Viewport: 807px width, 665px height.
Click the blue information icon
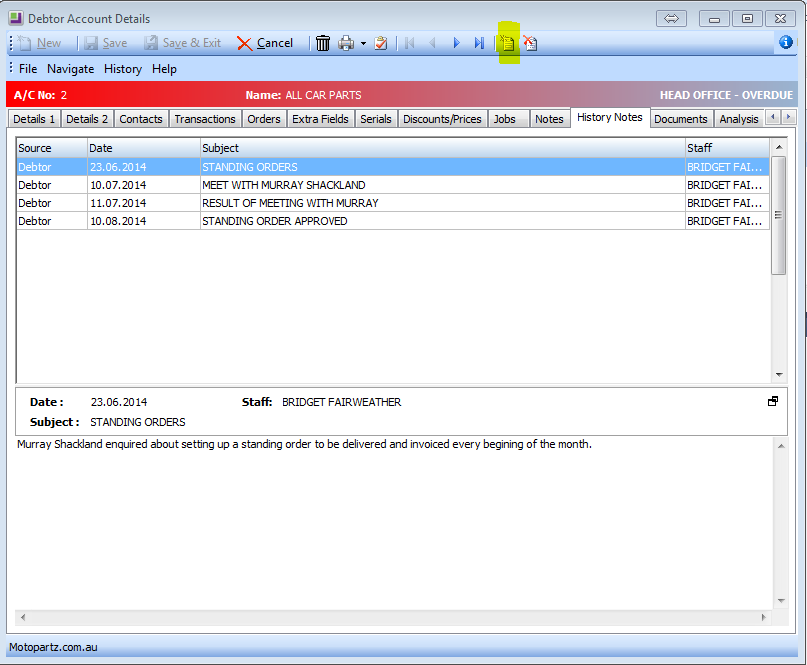click(785, 42)
